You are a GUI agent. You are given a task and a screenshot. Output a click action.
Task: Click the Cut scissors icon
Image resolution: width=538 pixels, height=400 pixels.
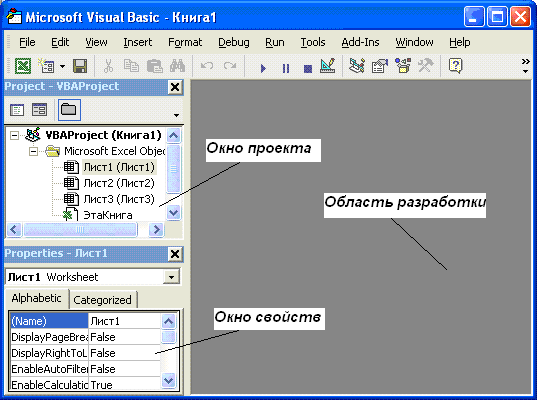108,66
